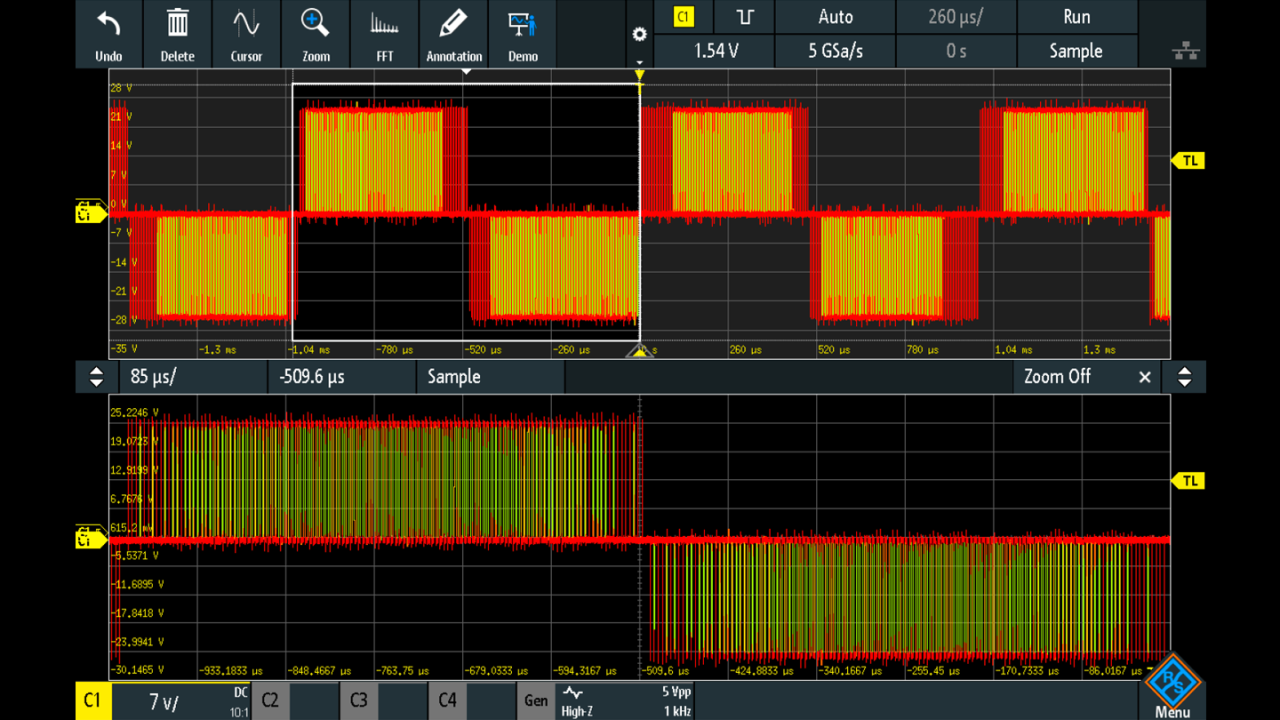Image resolution: width=1280 pixels, height=720 pixels.
Task: Click the zoom window center arrow at time axis
Action: pyautogui.click(x=639, y=351)
